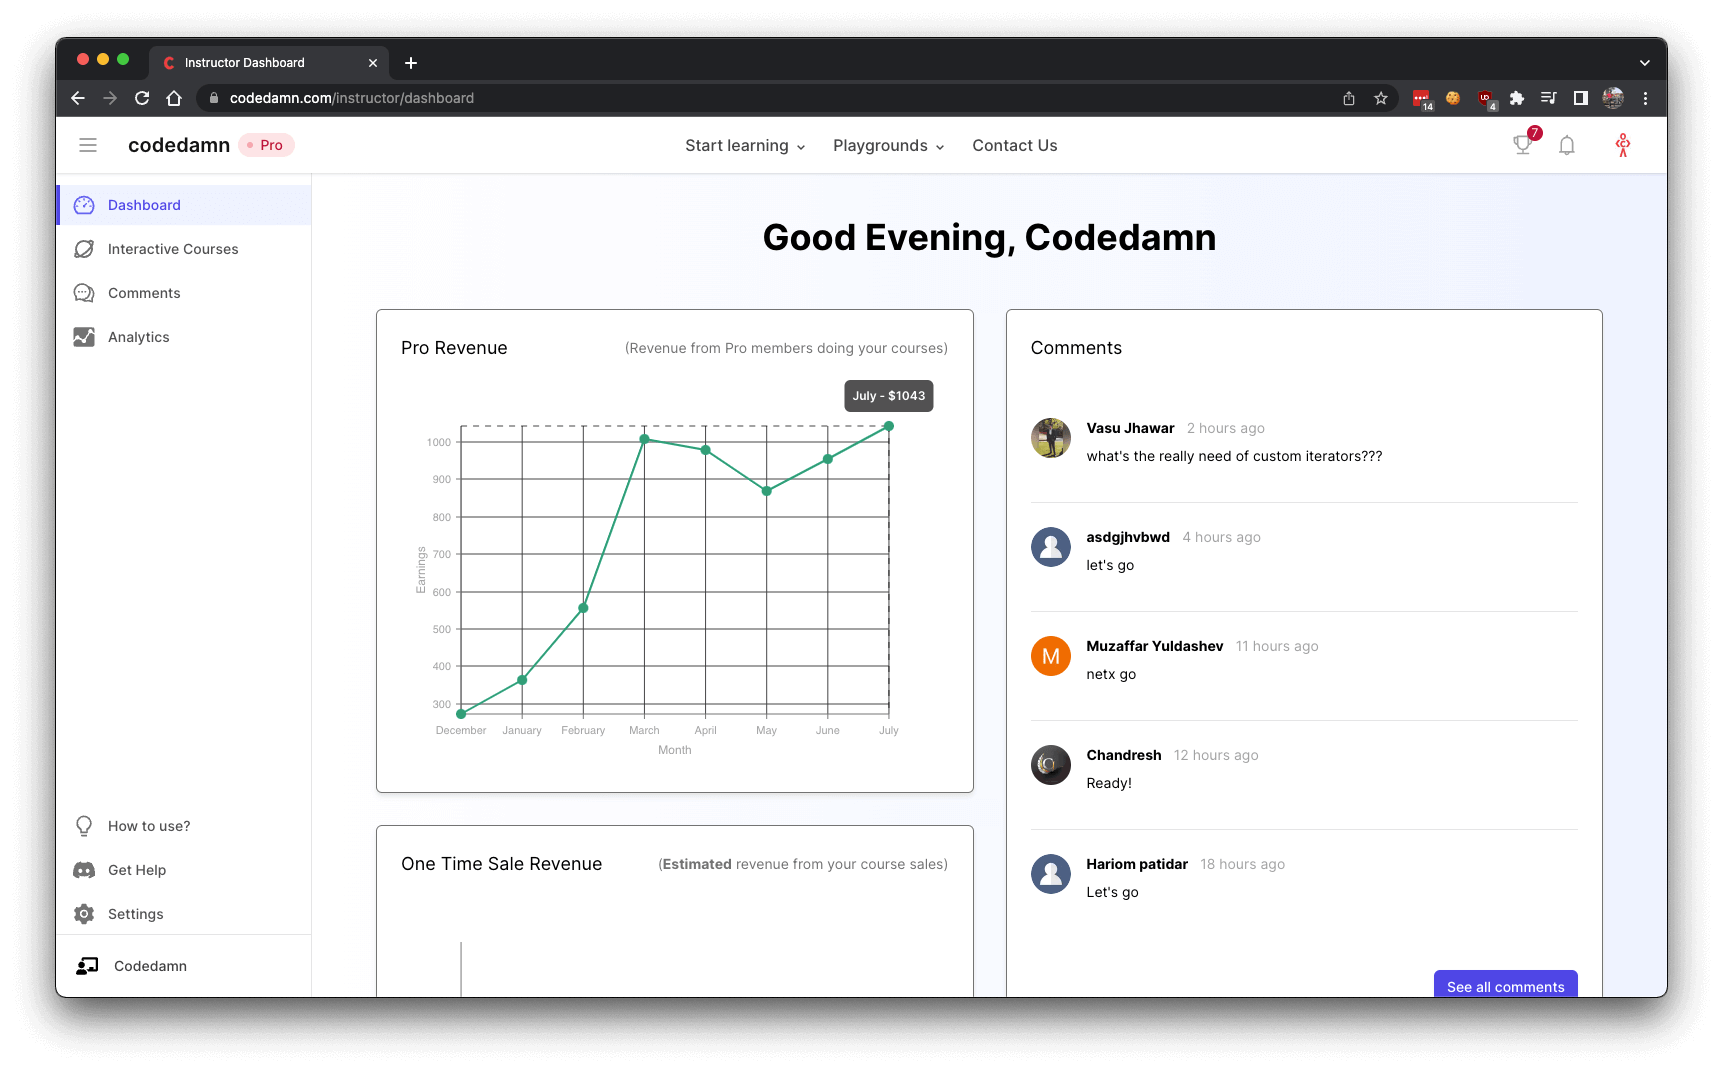Reload the page in browser
Screen dimensions: 1723x1071
(142, 98)
